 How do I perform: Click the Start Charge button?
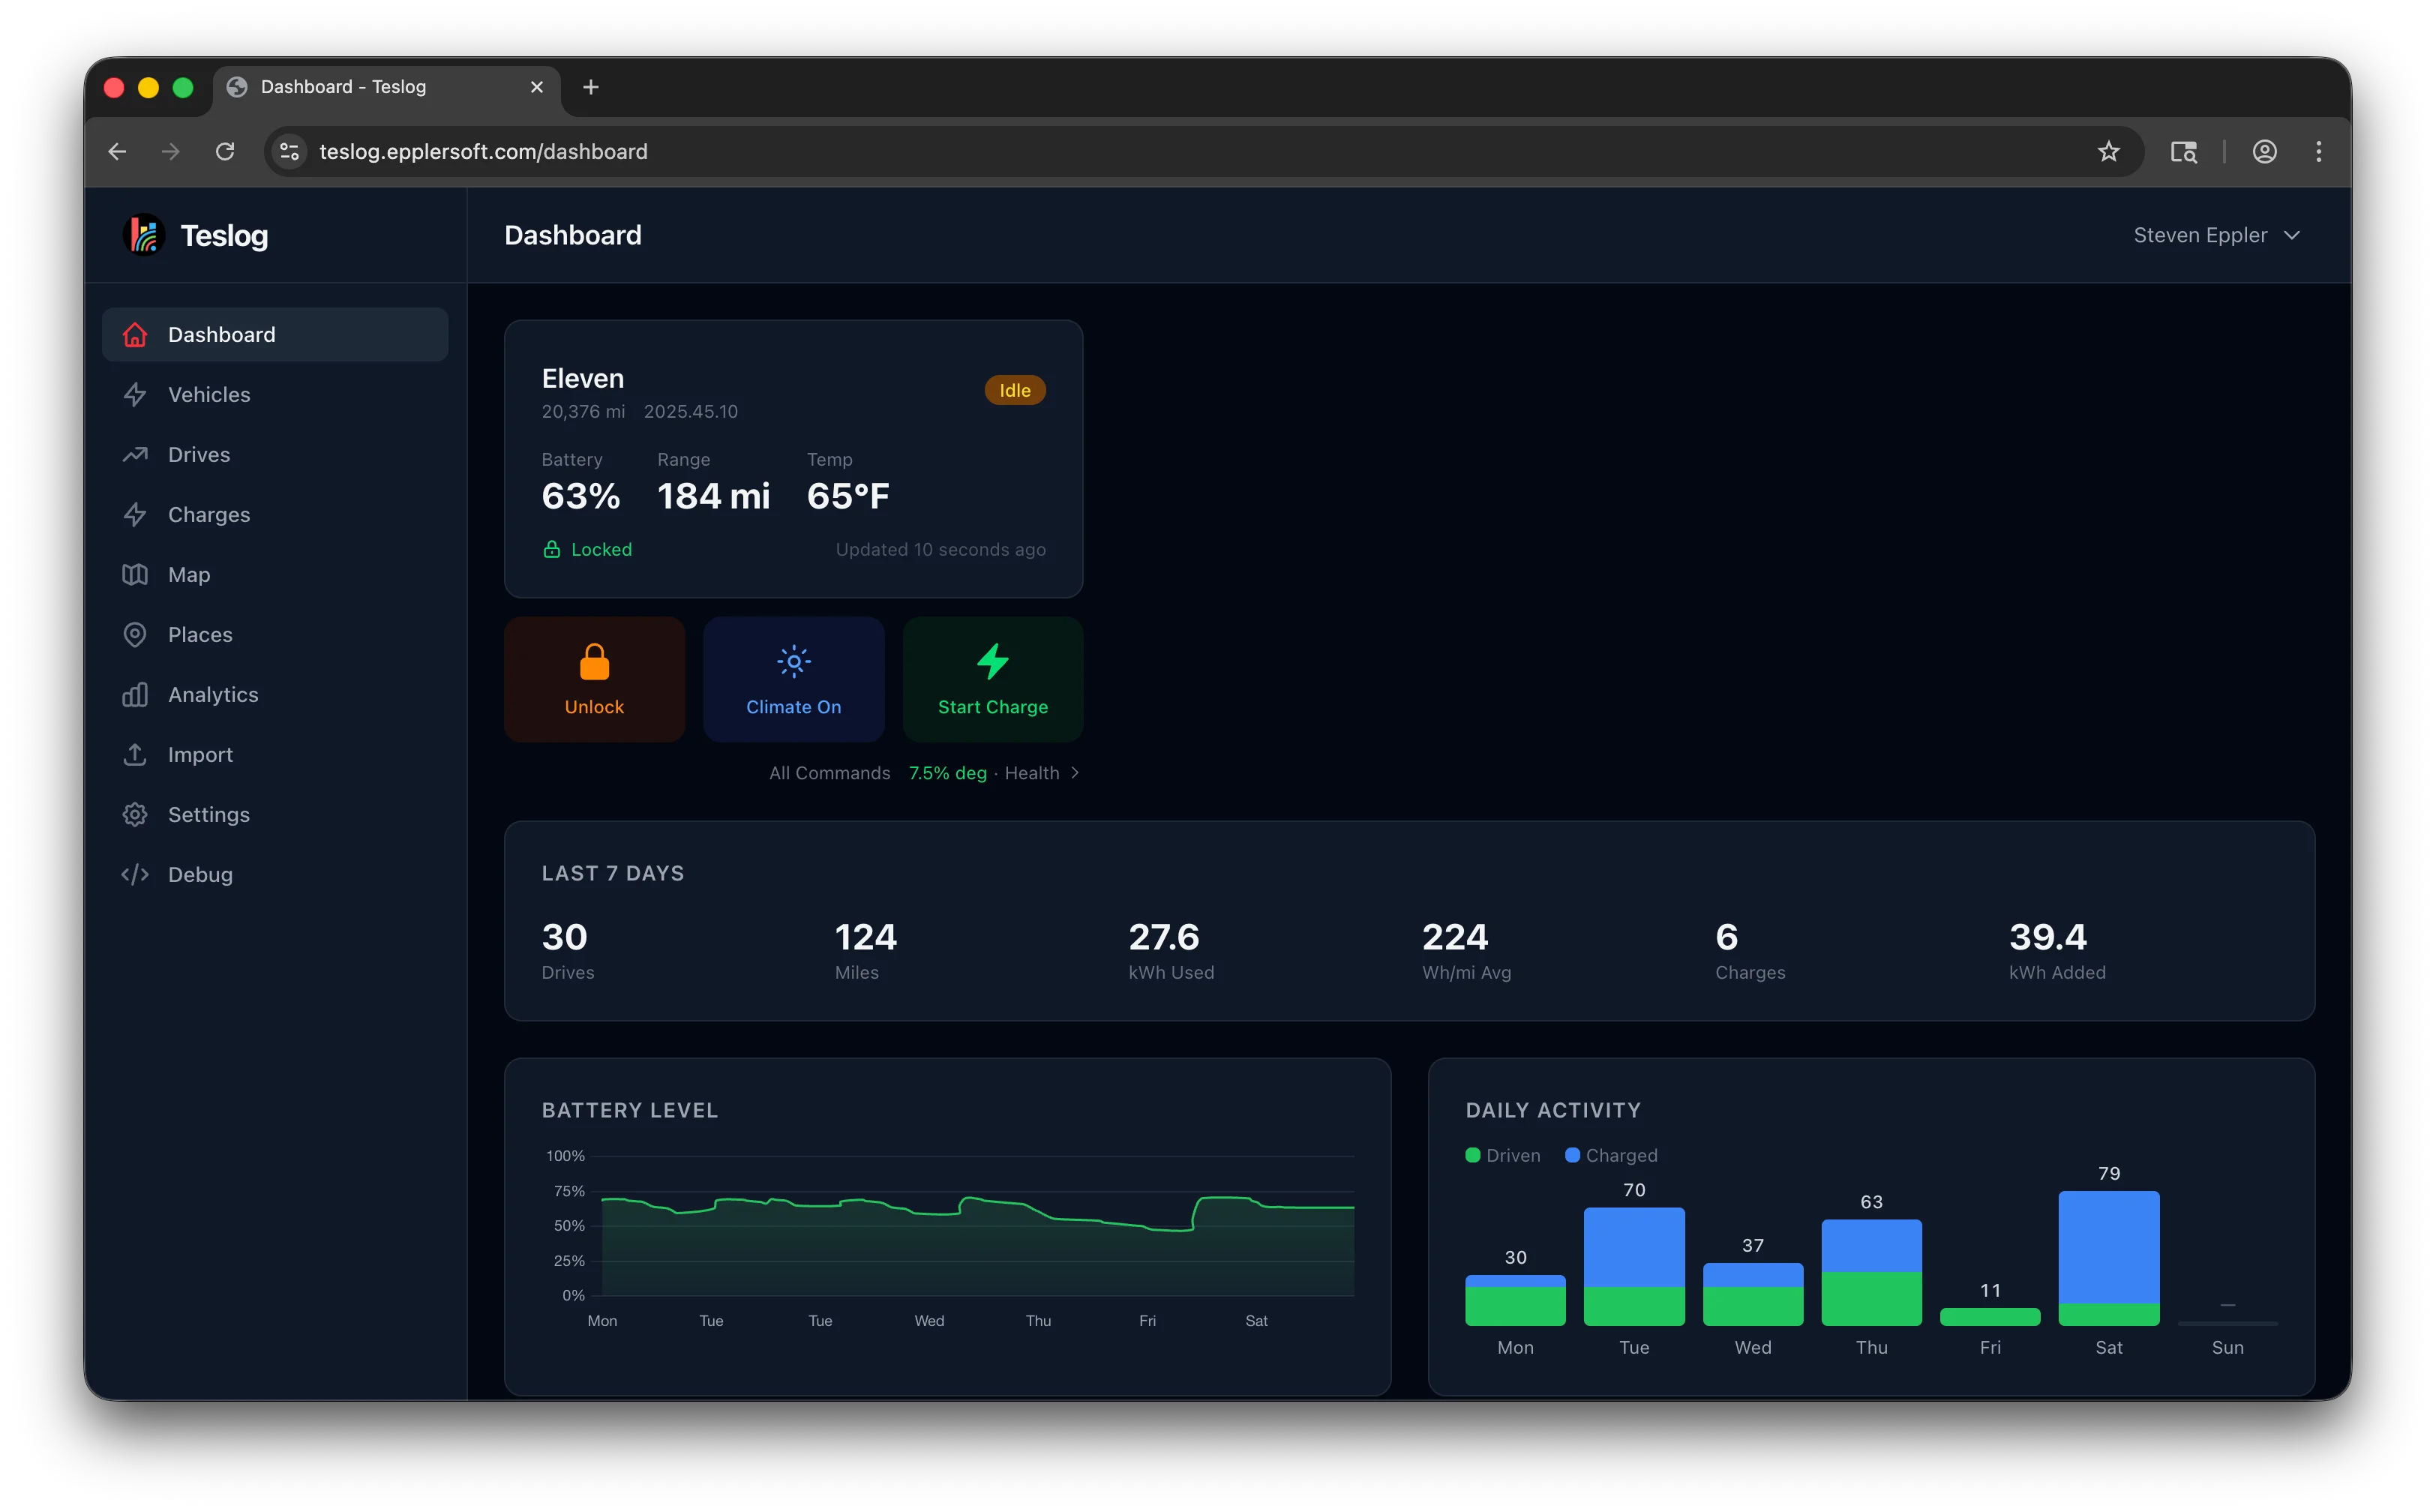point(992,680)
